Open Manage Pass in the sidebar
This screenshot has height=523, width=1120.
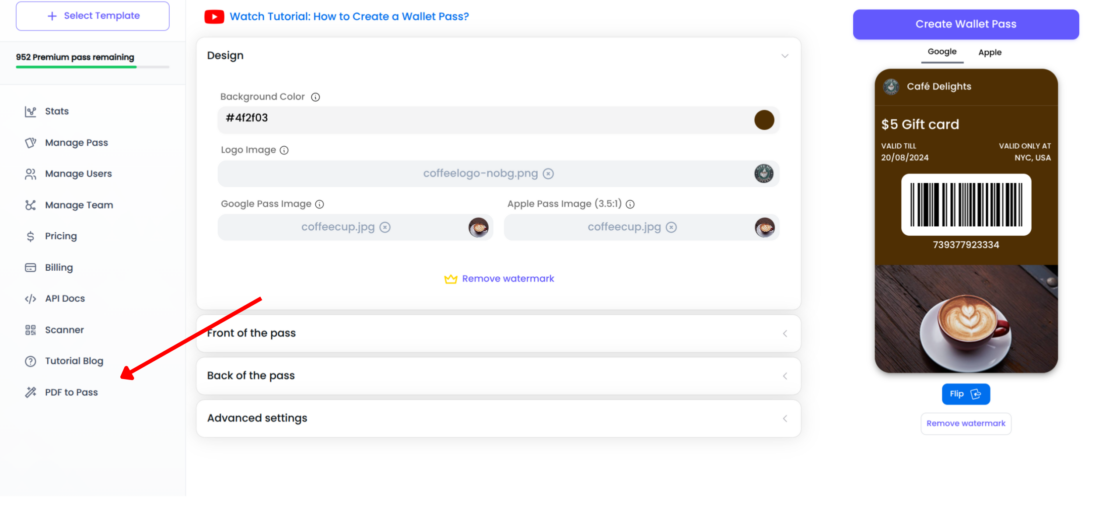(76, 143)
